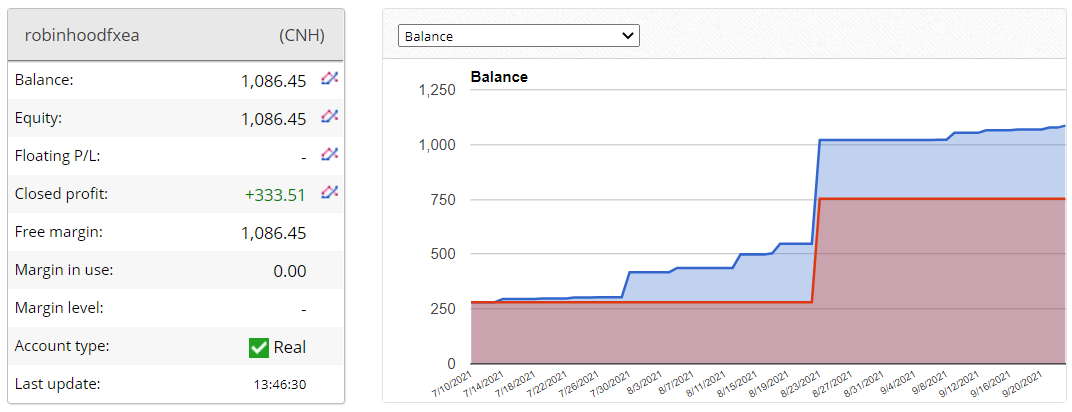Select the Balance value 1,086.45
Screen dimensions: 1072x412
pos(273,81)
